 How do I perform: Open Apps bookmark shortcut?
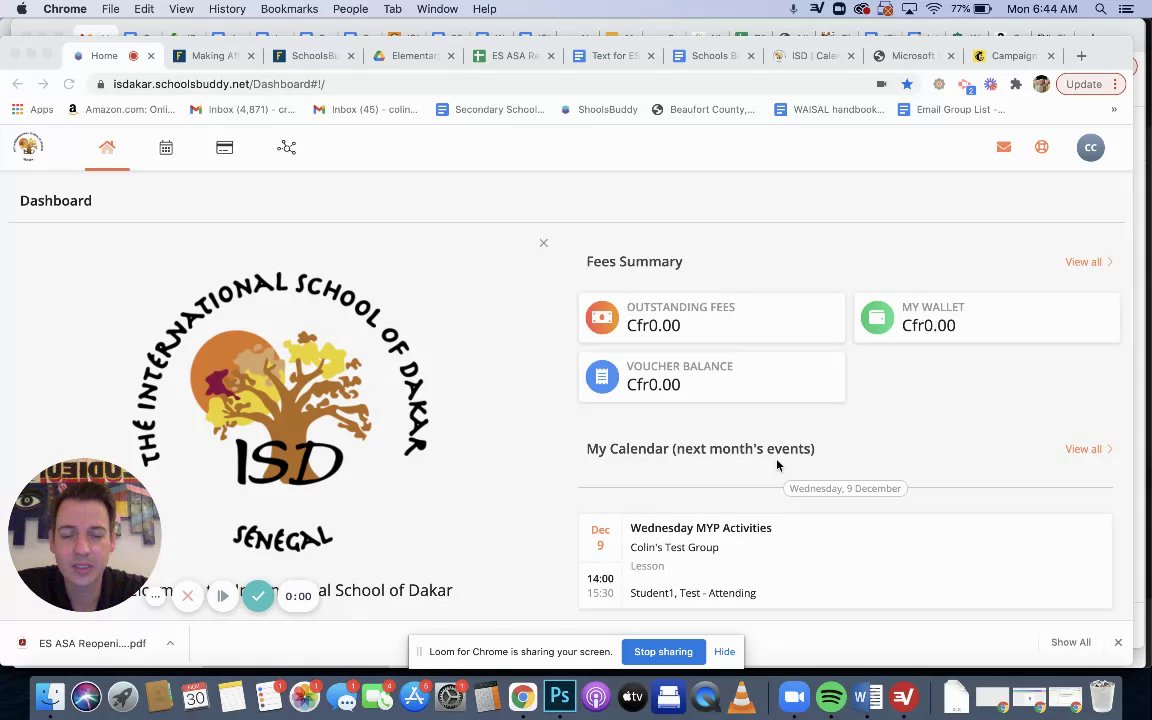pos(33,109)
